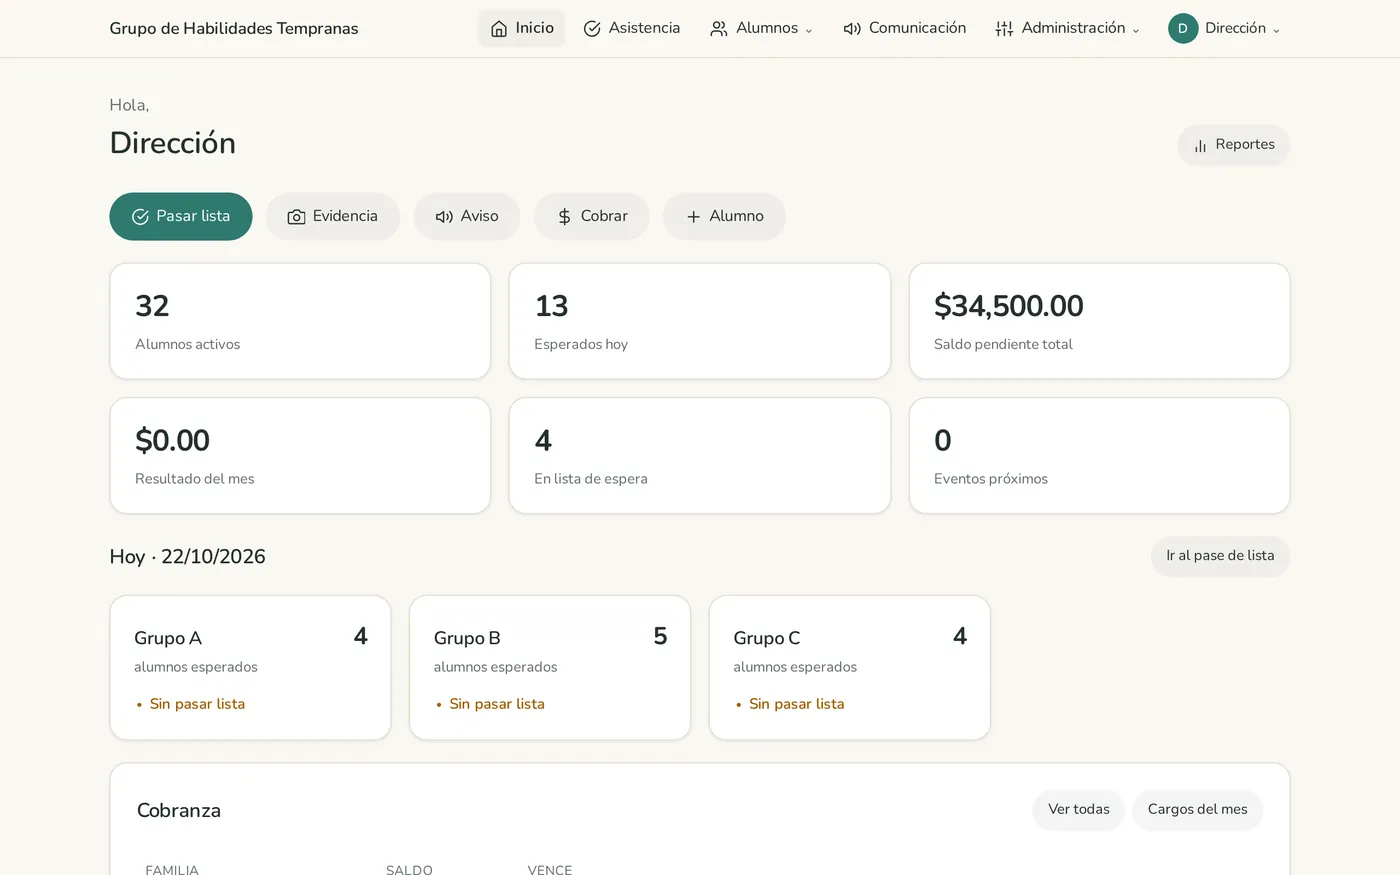Click the camera icon in Evidencia

296,217
